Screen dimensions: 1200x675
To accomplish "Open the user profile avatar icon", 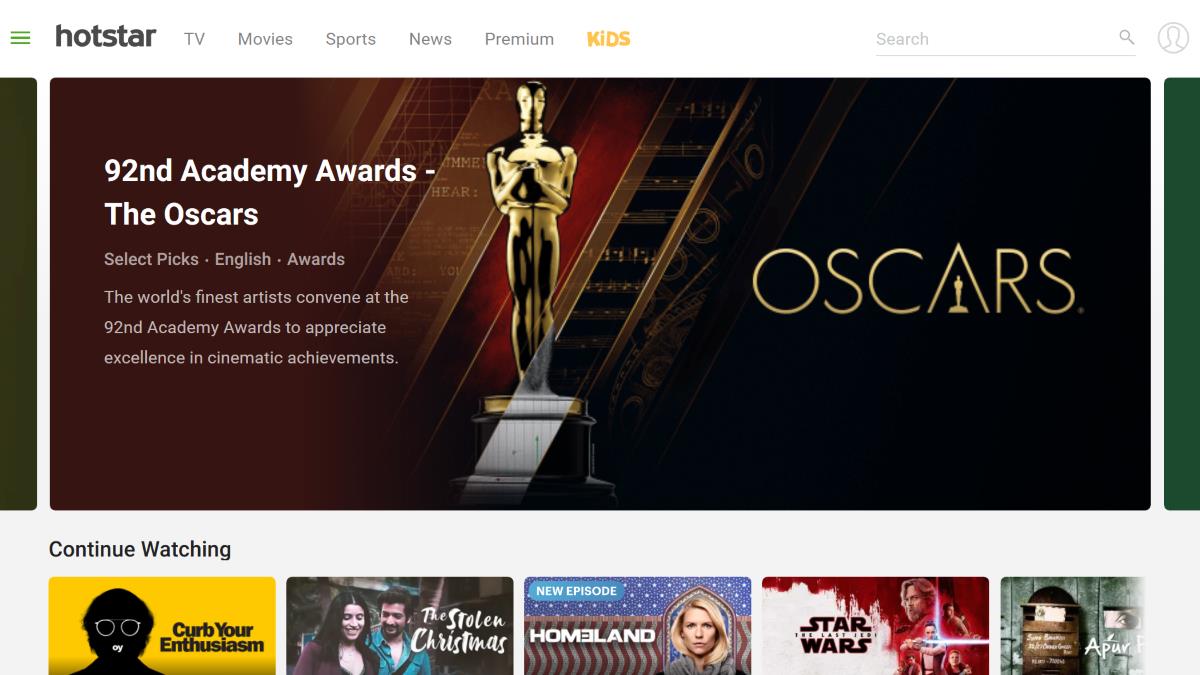I will (1172, 38).
